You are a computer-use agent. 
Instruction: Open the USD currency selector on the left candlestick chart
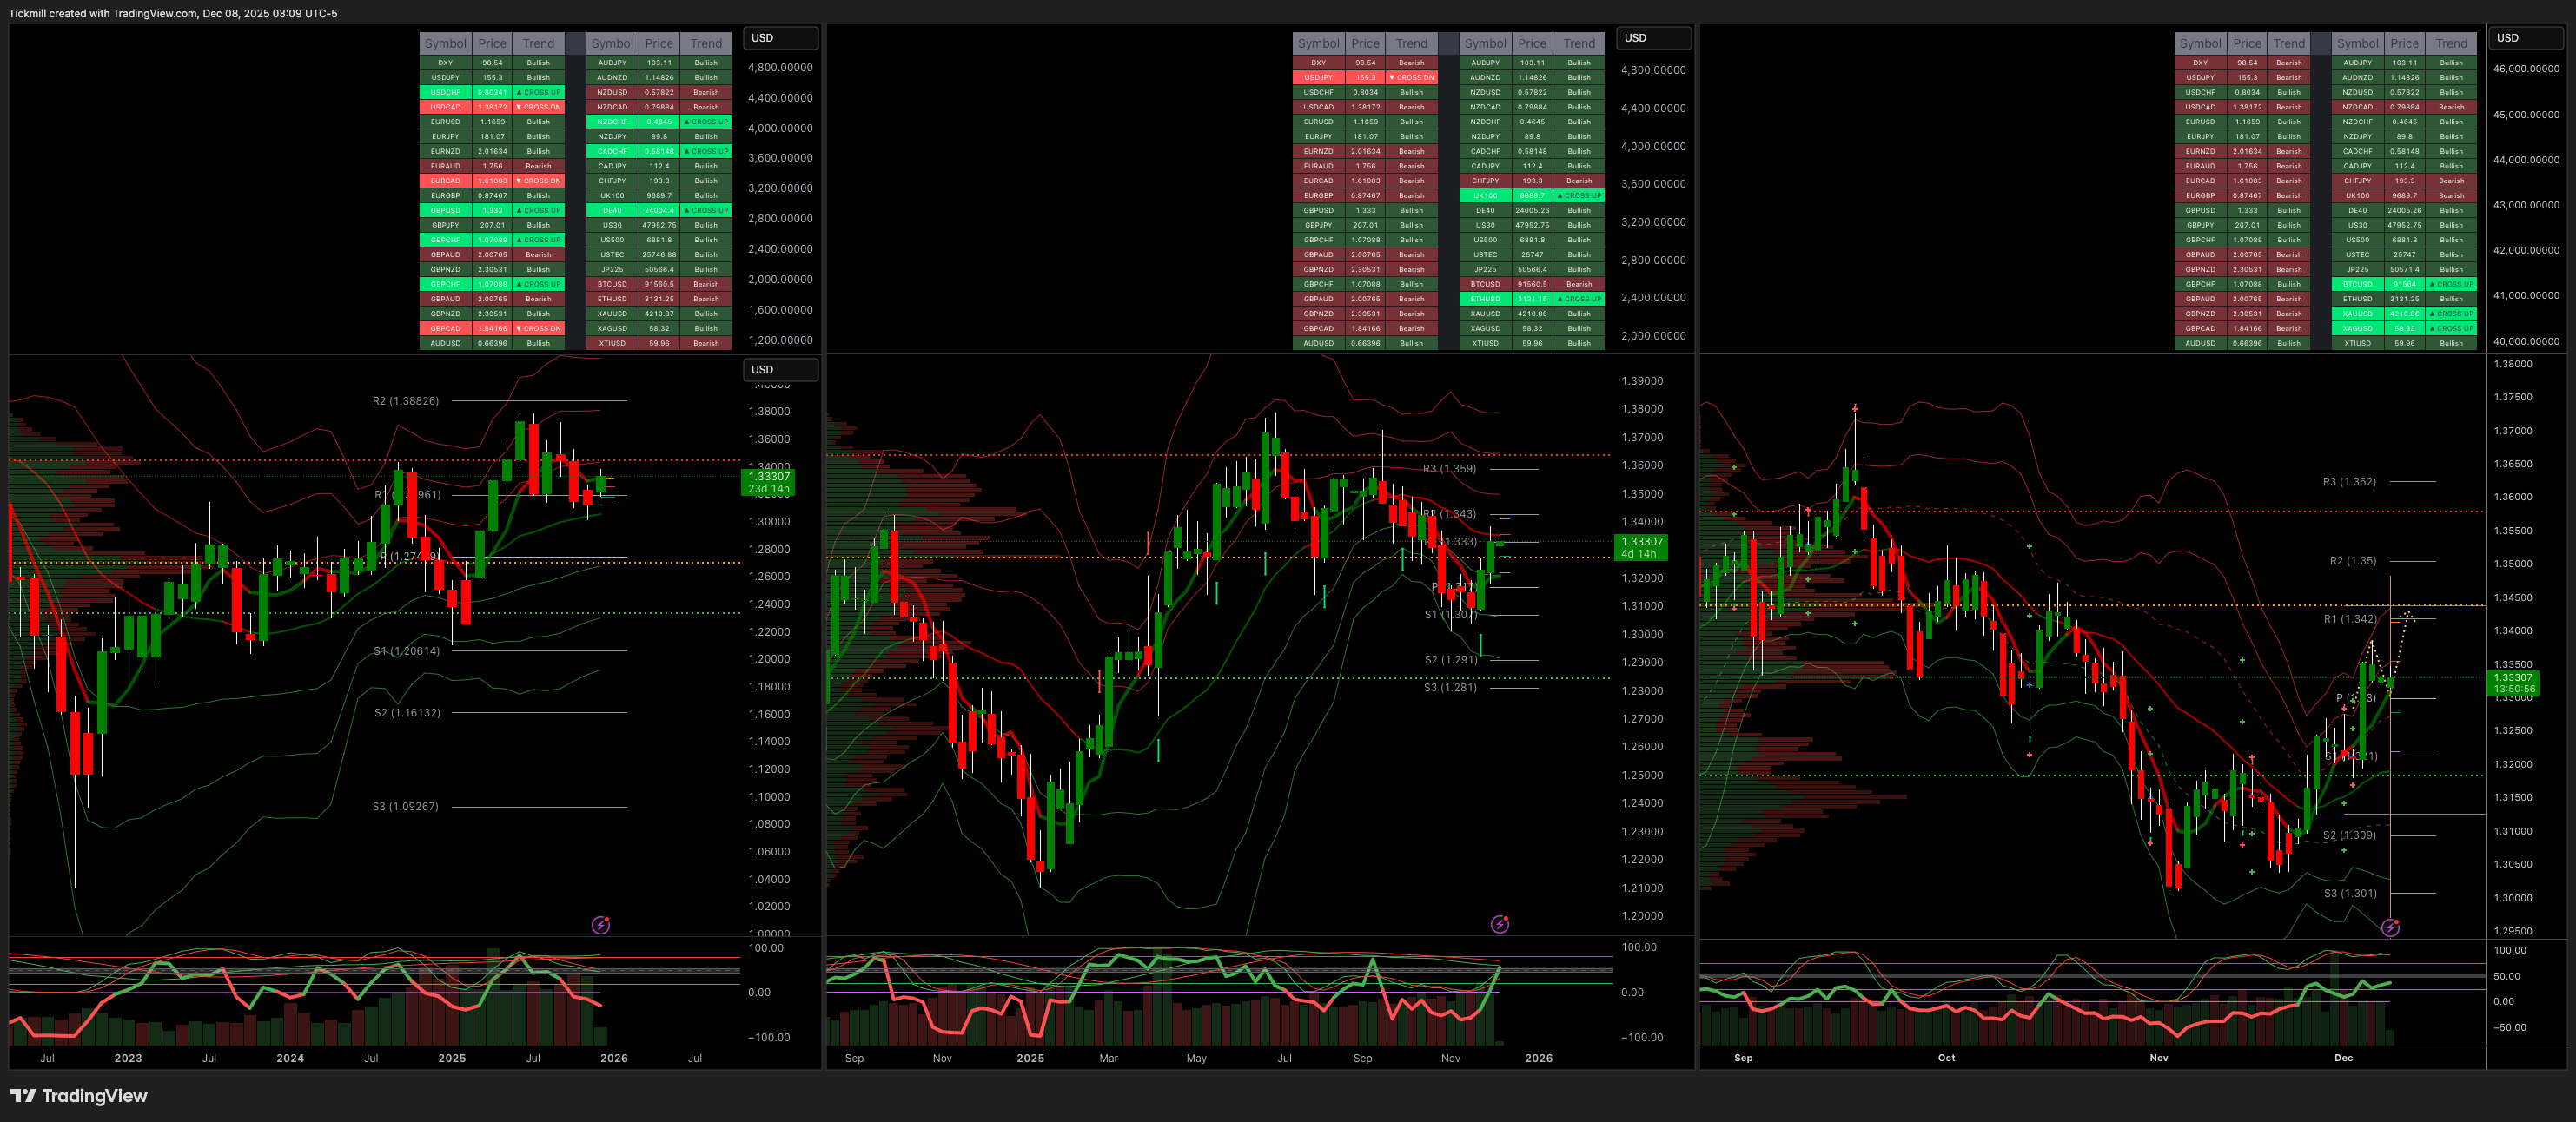click(x=780, y=370)
